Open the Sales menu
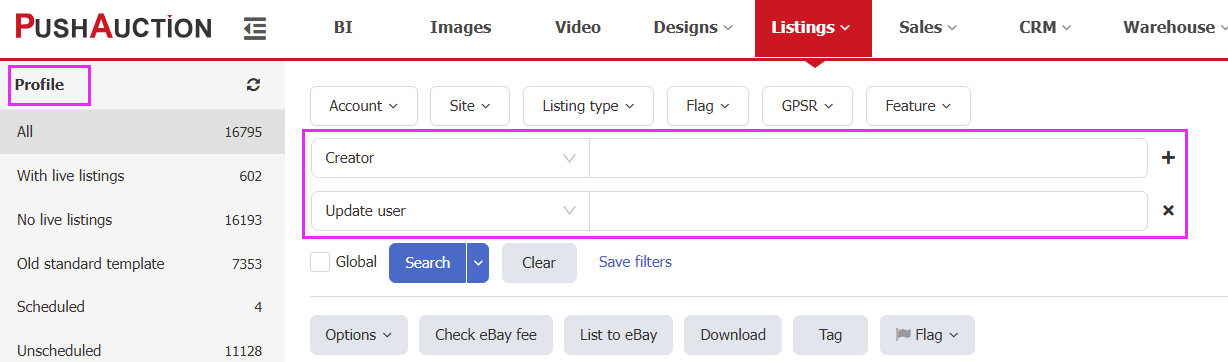The width and height of the screenshot is (1228, 362). 928,28
